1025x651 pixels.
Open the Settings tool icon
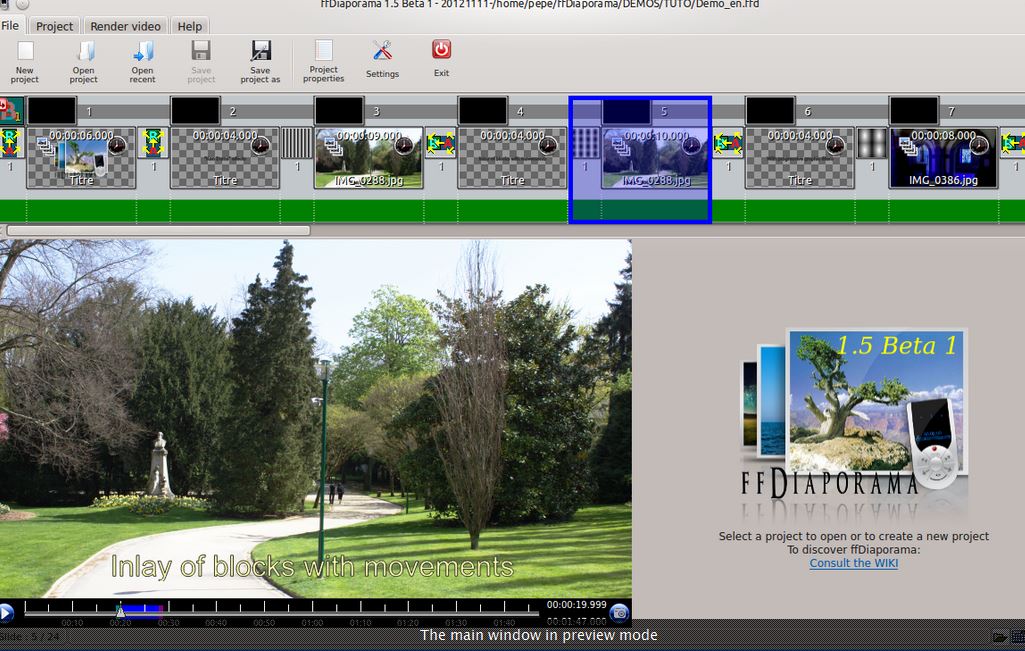tap(382, 59)
